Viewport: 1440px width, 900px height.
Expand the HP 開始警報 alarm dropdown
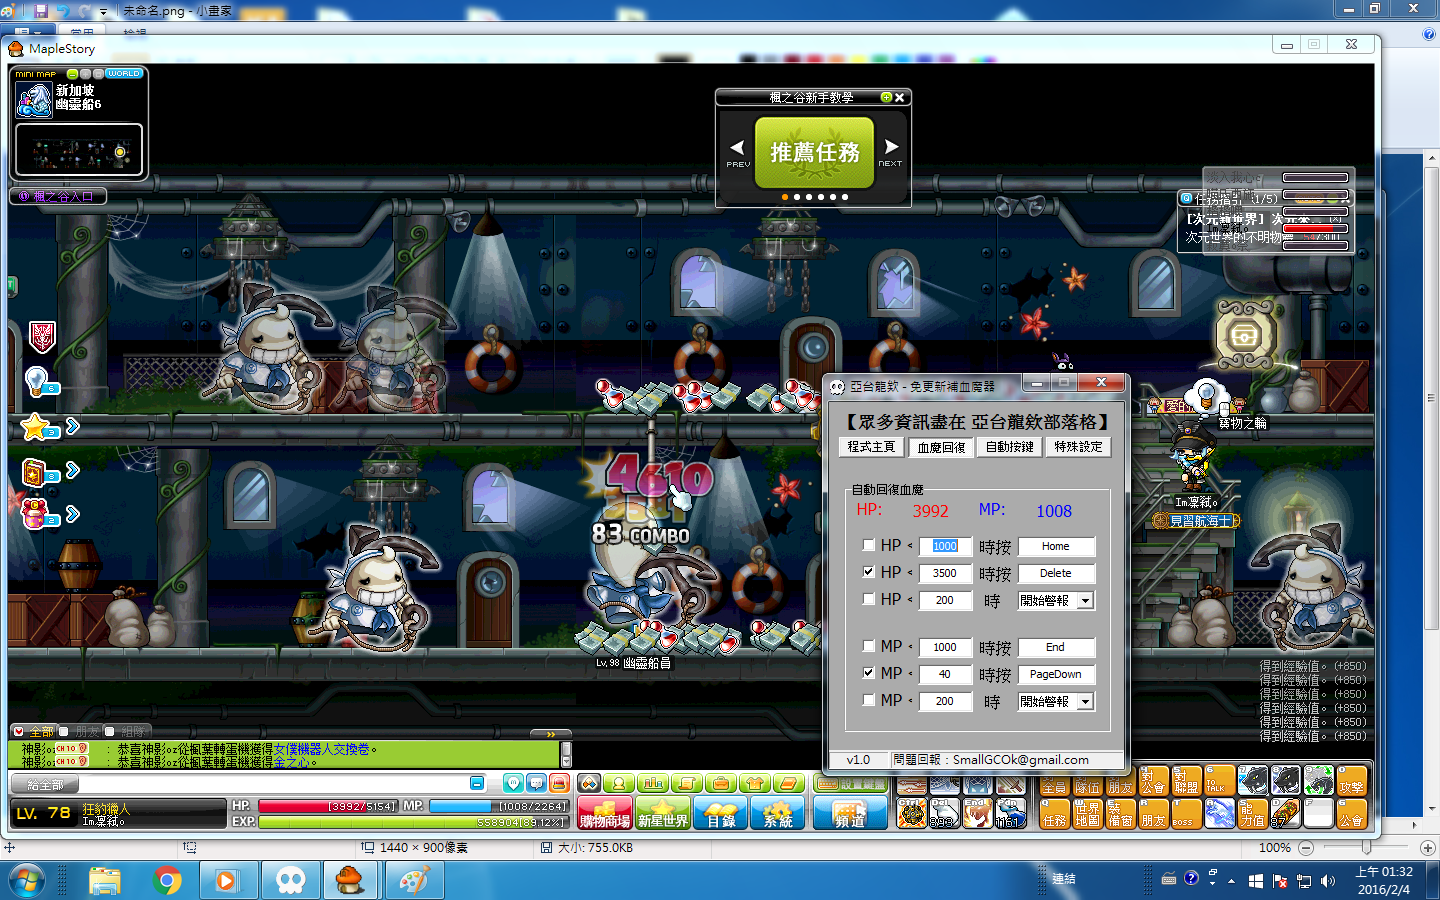coord(1086,601)
